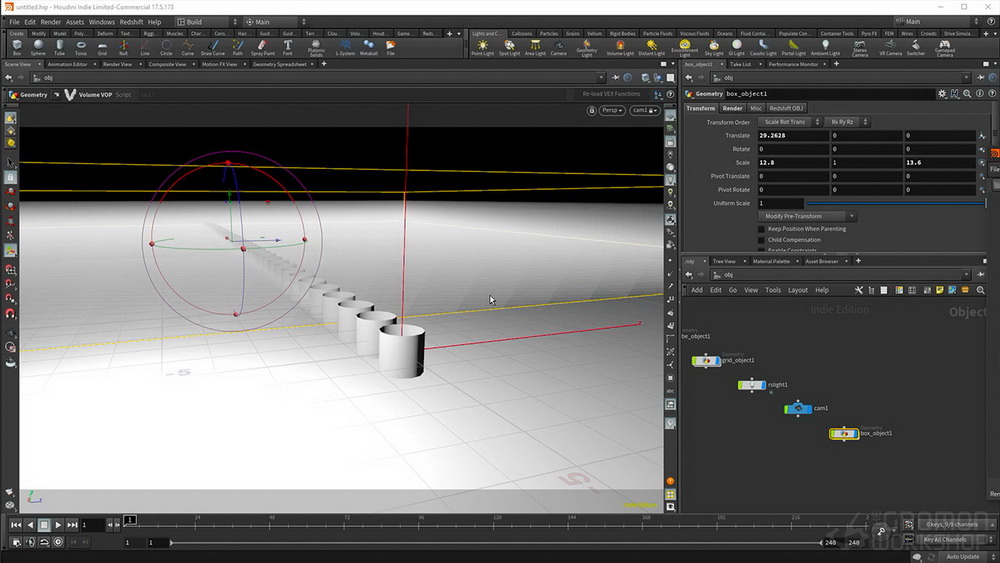The width and height of the screenshot is (1000, 563).
Task: Select the Sphere shelf tool
Action: (x=38, y=48)
